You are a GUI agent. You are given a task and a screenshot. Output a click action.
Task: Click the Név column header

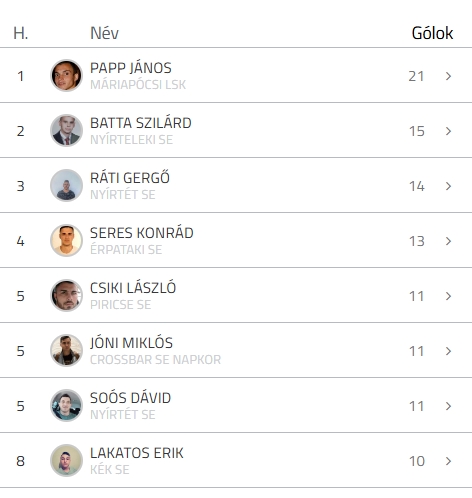tap(104, 33)
